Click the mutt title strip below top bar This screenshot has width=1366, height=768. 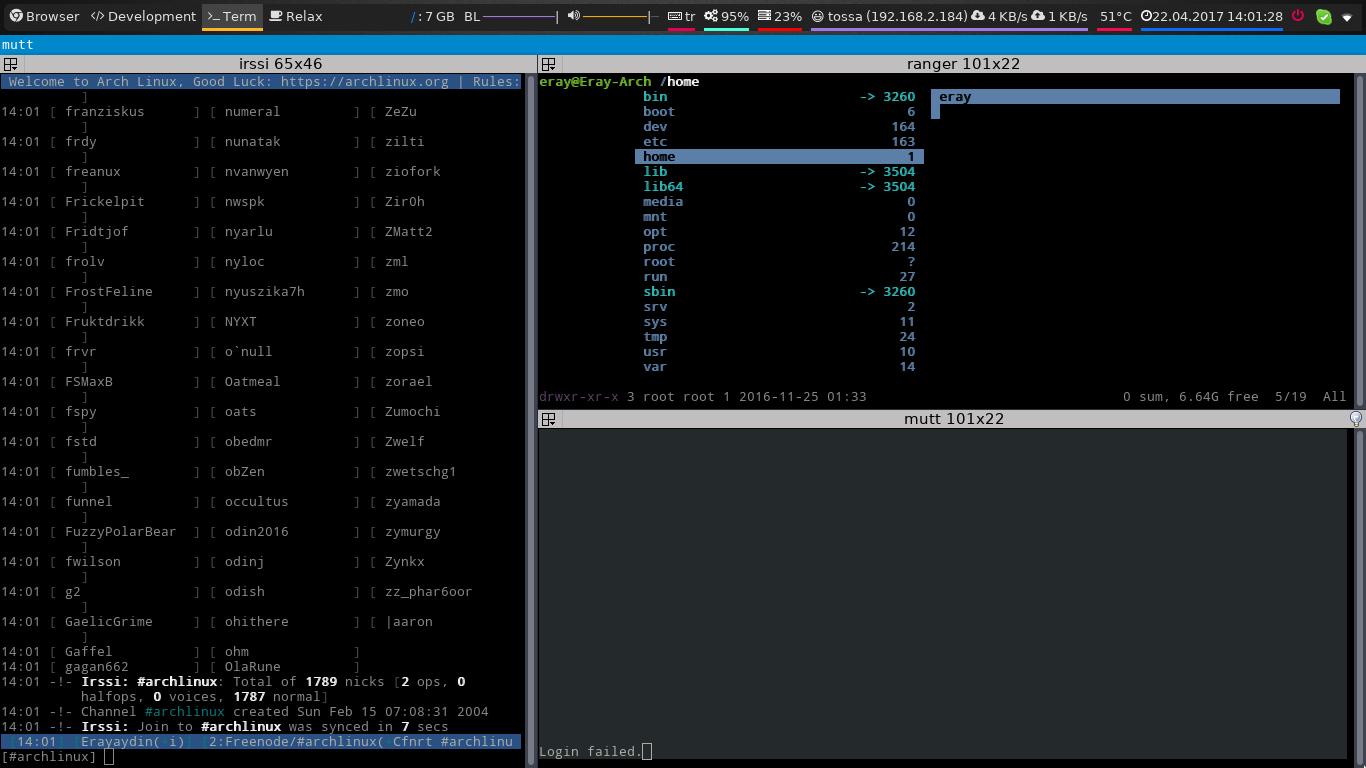click(683, 45)
